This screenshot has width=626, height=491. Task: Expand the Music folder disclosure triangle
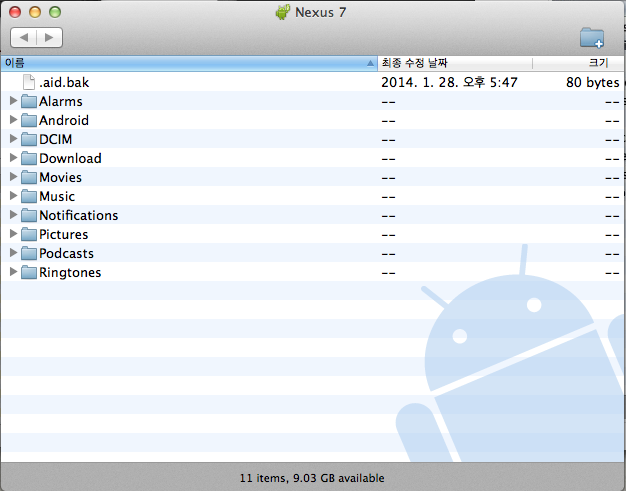click(13, 196)
